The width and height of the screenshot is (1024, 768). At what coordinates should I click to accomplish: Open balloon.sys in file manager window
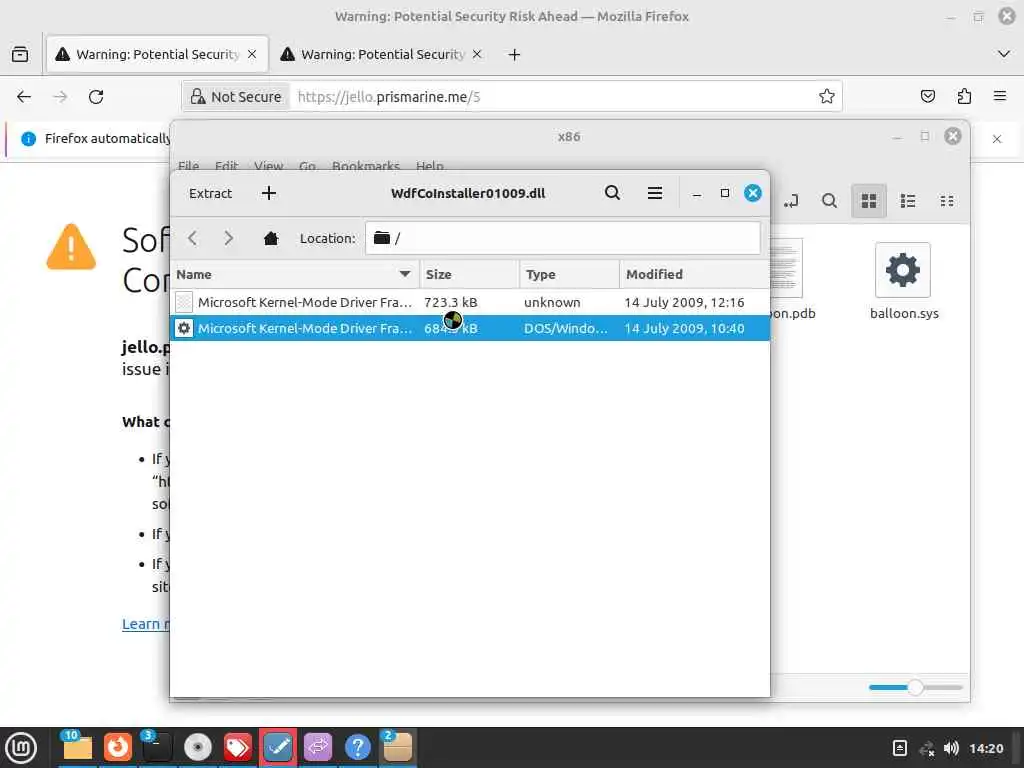pos(903,281)
